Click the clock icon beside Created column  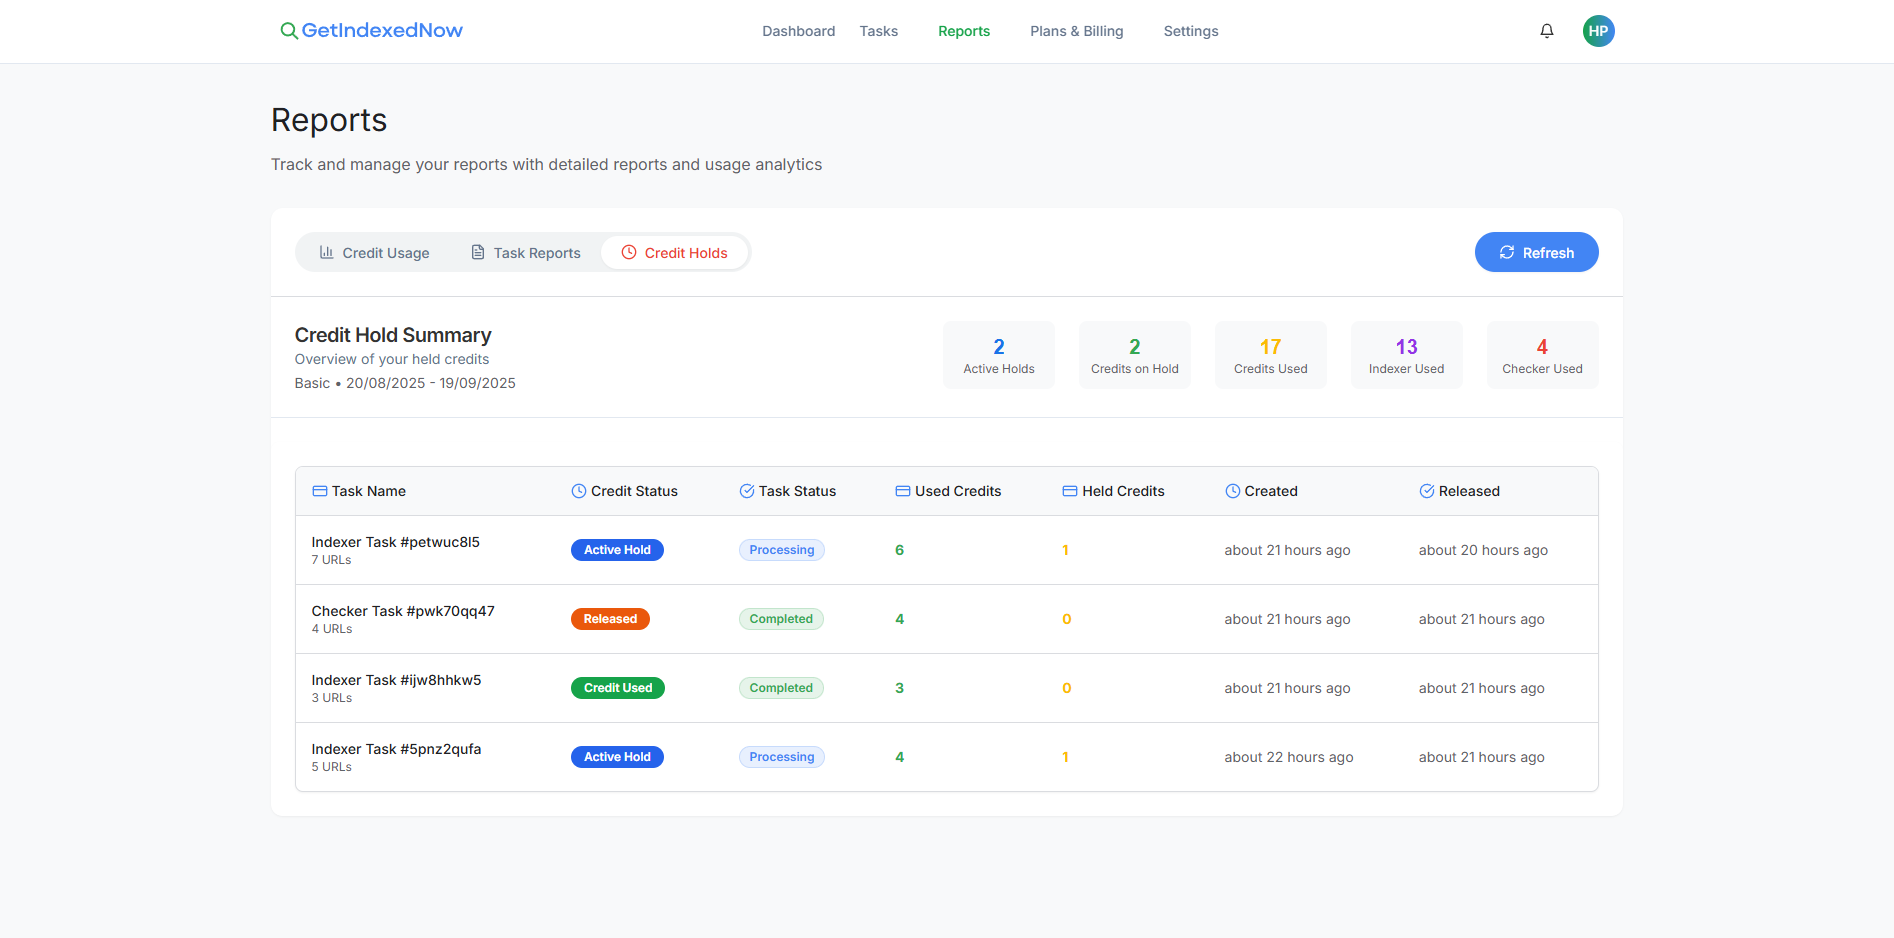coord(1232,491)
